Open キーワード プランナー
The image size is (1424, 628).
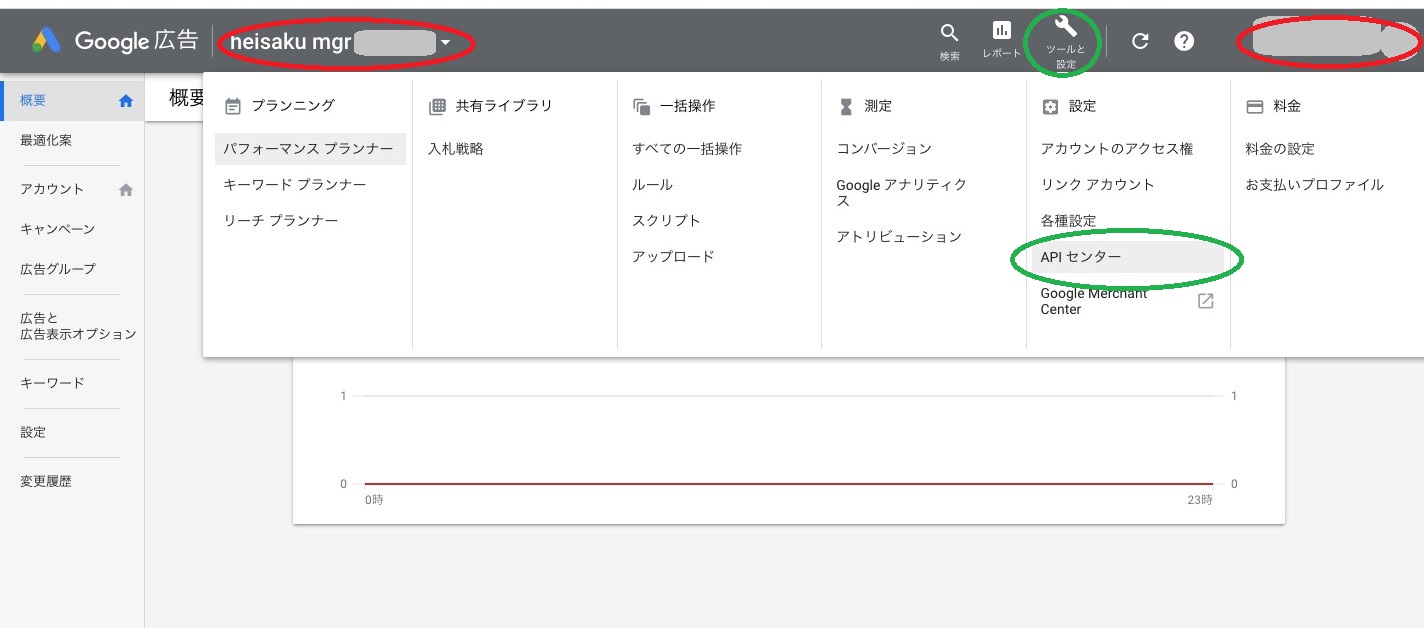[295, 185]
